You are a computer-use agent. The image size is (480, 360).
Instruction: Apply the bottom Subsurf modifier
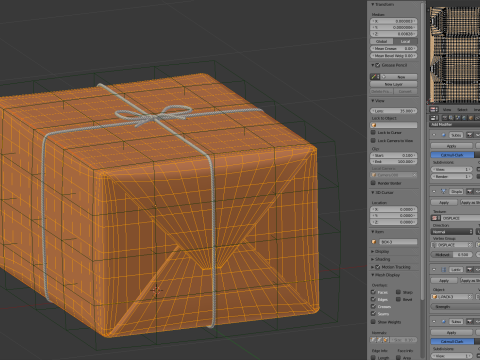(452, 332)
